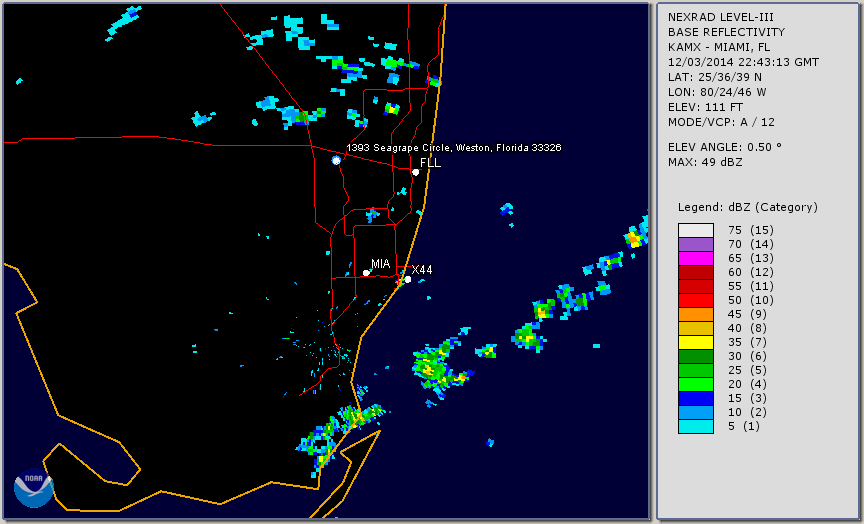Click the 75 (15) legend value

751,230
